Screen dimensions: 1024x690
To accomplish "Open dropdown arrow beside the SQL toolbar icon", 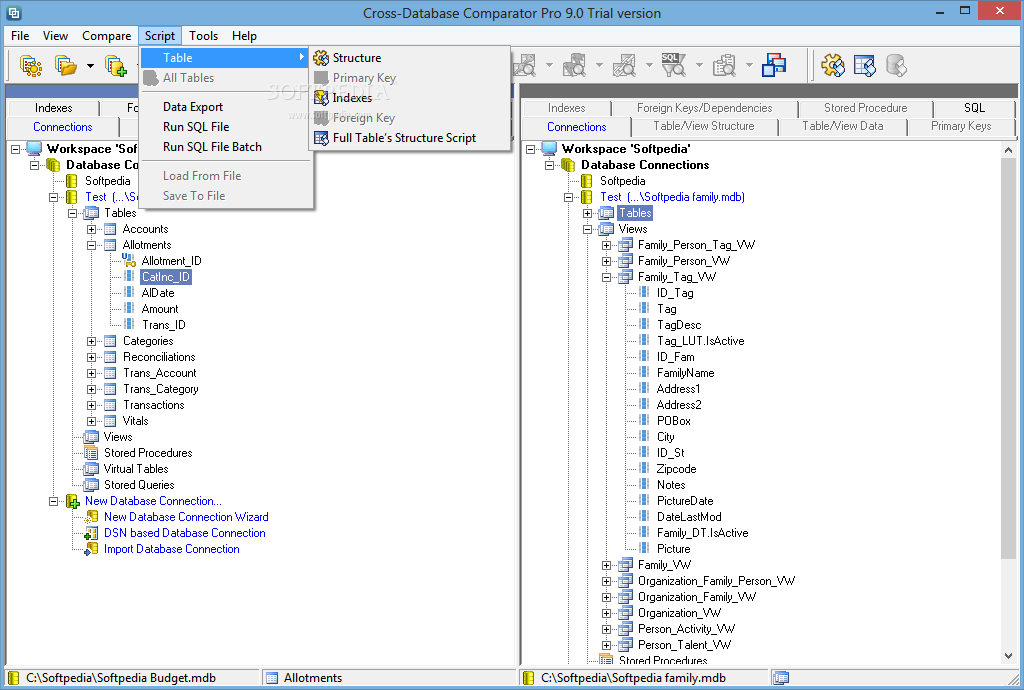I will pos(699,65).
